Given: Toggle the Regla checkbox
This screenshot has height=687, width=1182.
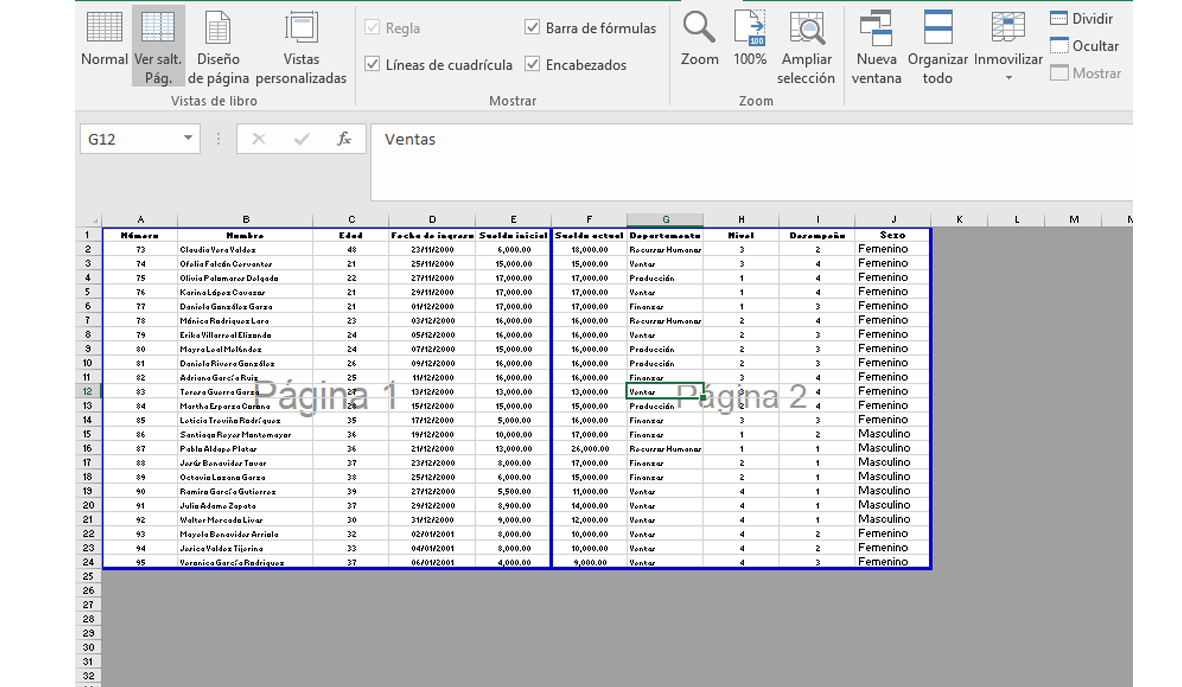Looking at the screenshot, I should point(372,28).
